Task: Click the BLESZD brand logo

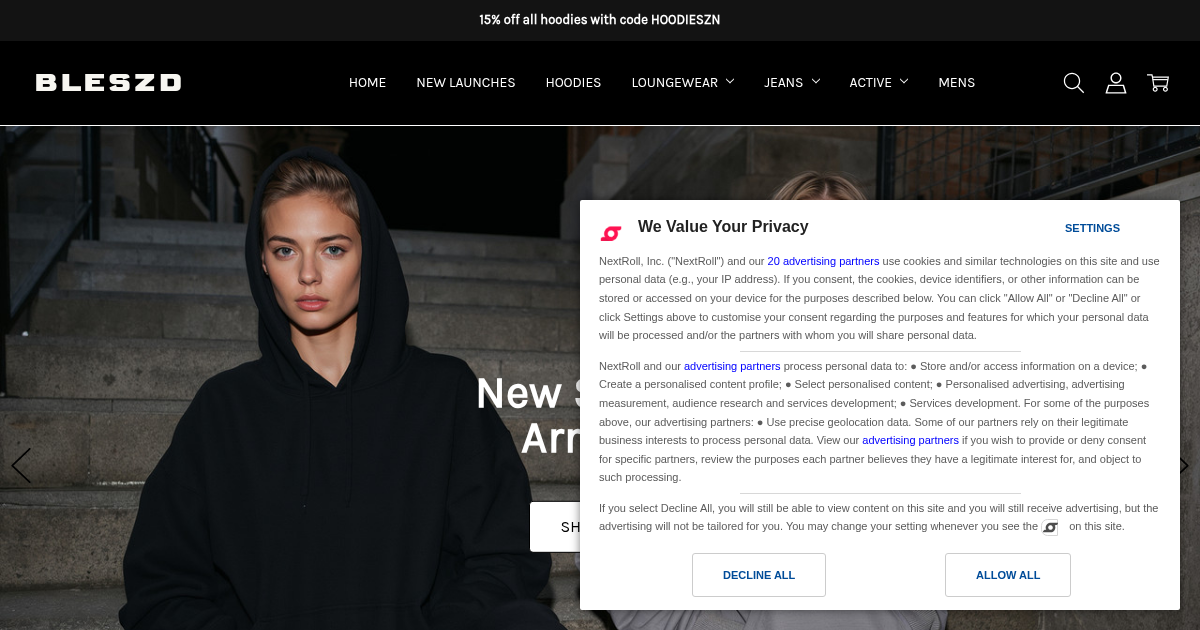Action: pos(109,83)
